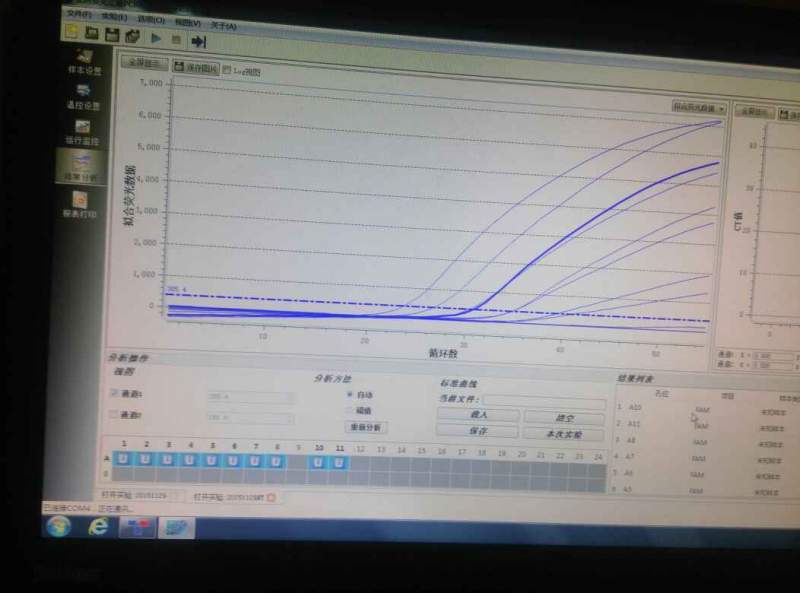Click the 清空 standard curve button
This screenshot has width=800, height=593.
click(x=564, y=418)
